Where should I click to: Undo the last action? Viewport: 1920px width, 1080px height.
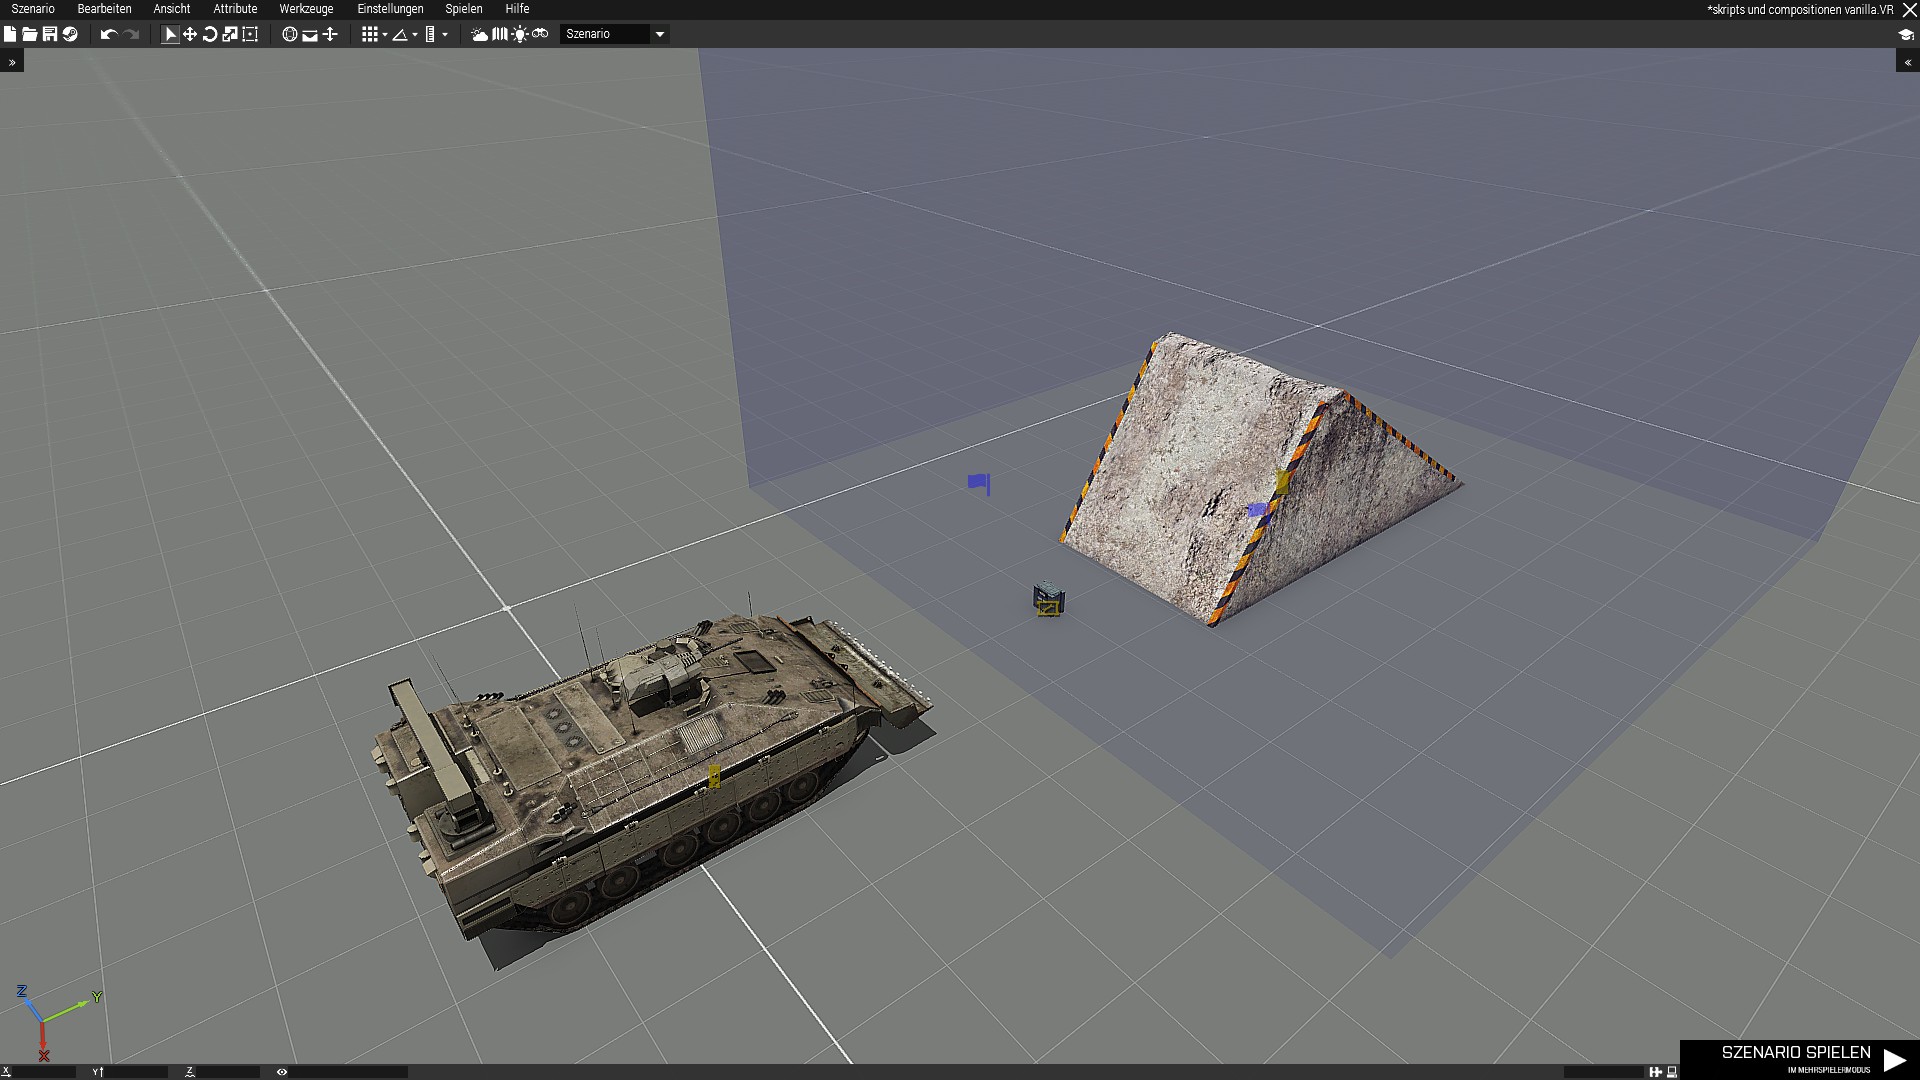tap(108, 34)
